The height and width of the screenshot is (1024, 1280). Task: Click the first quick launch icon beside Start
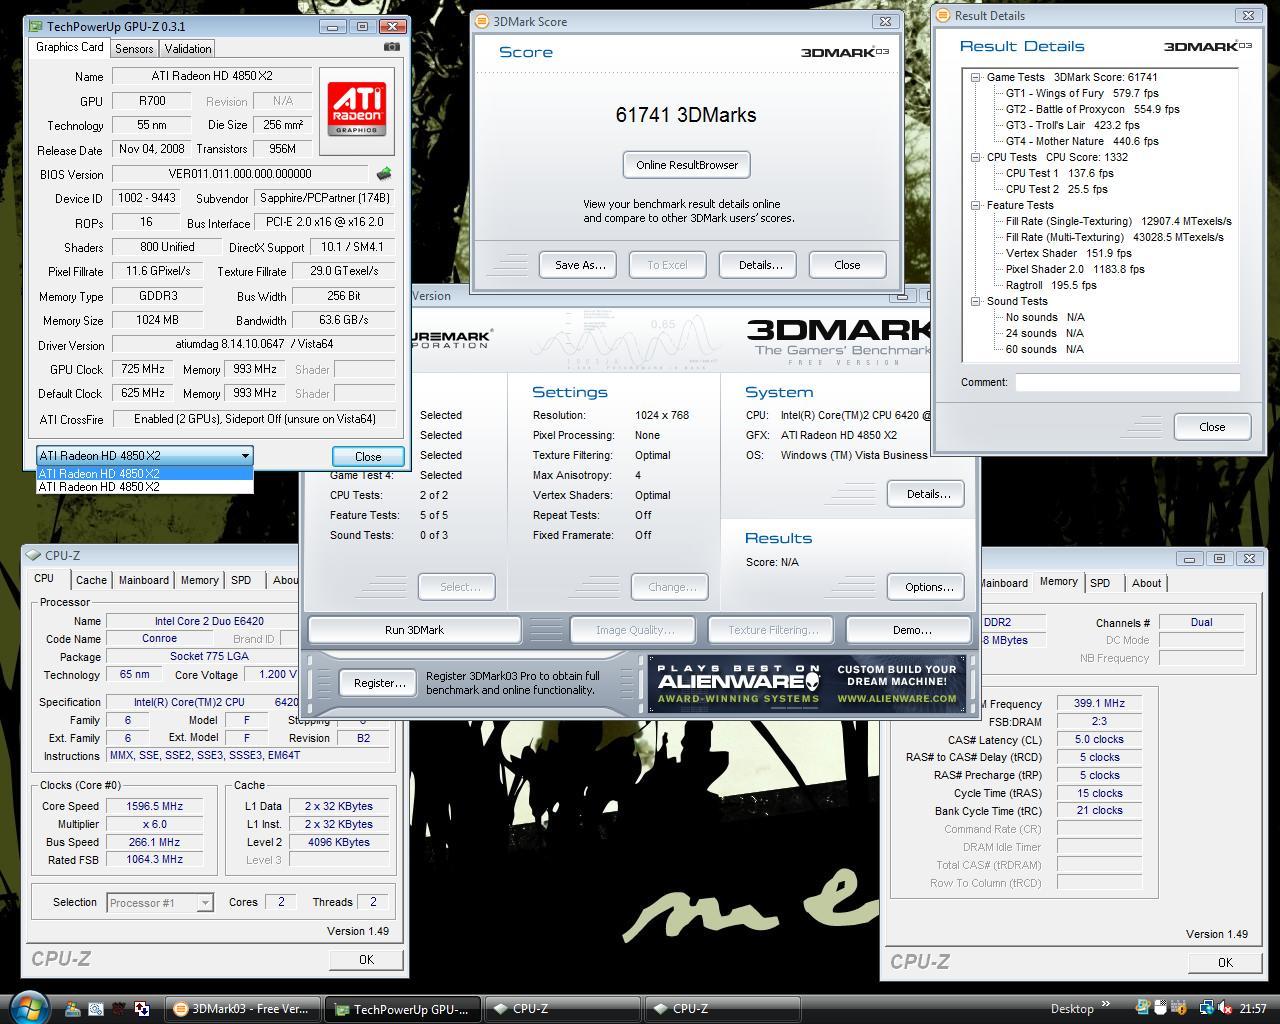(x=73, y=1009)
